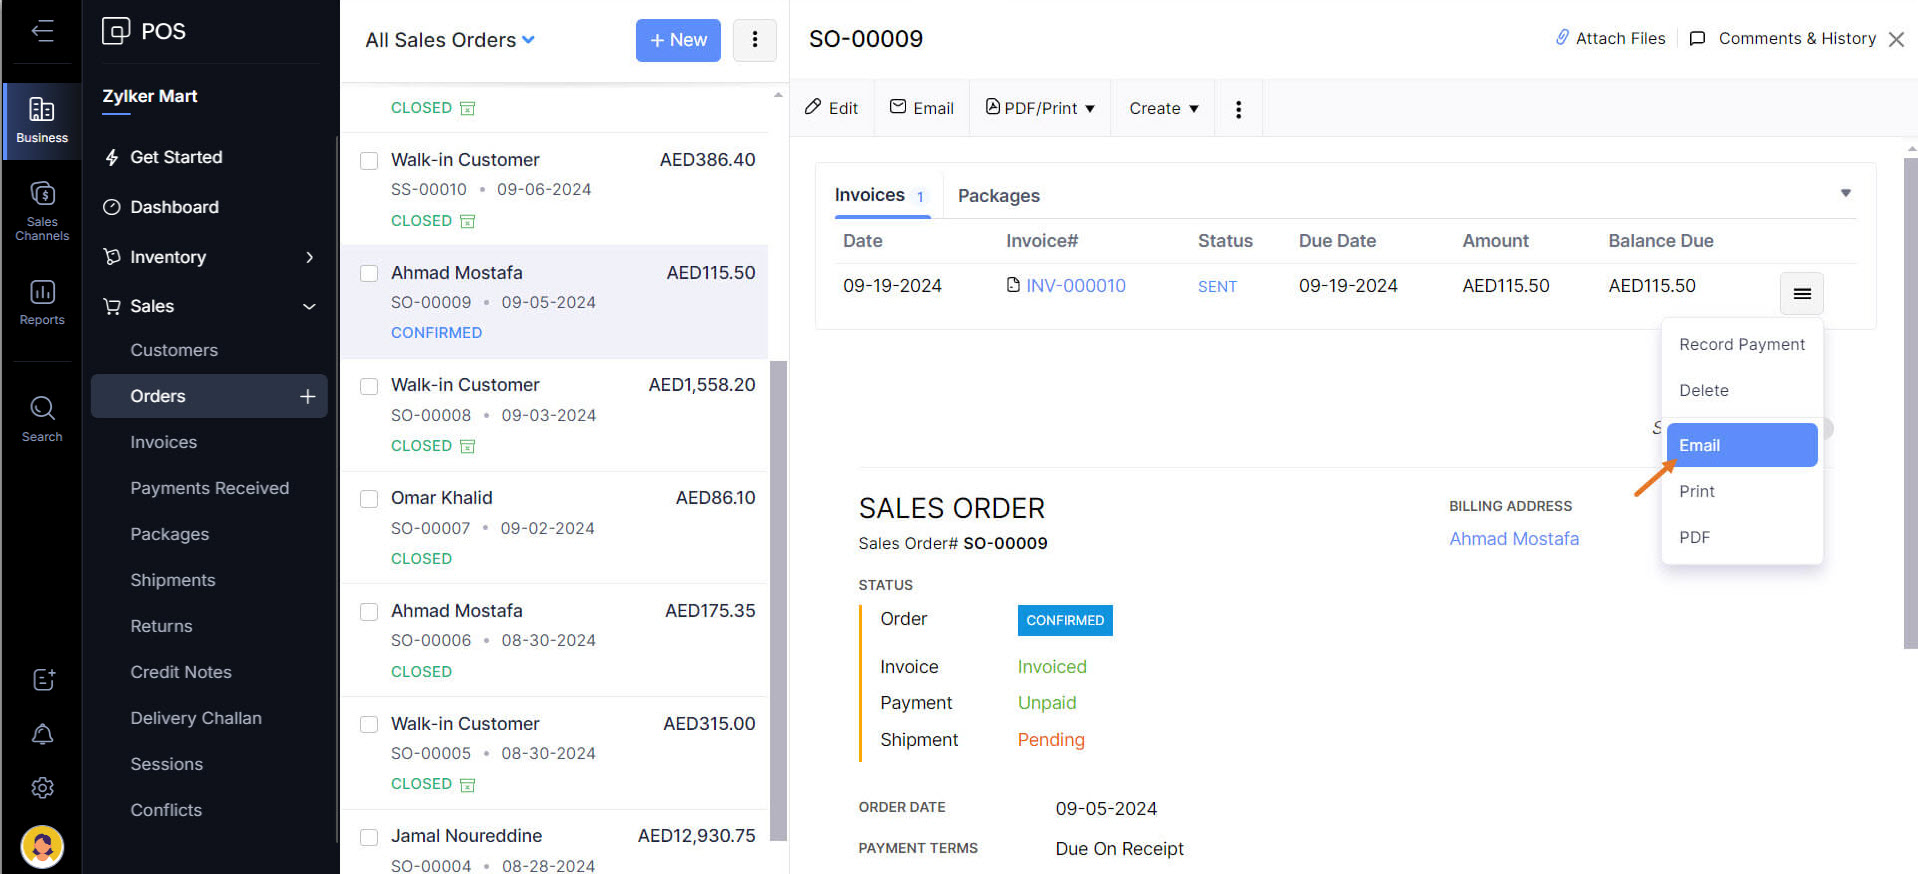Select checkbox for Omar Khalid order

pos(369,498)
